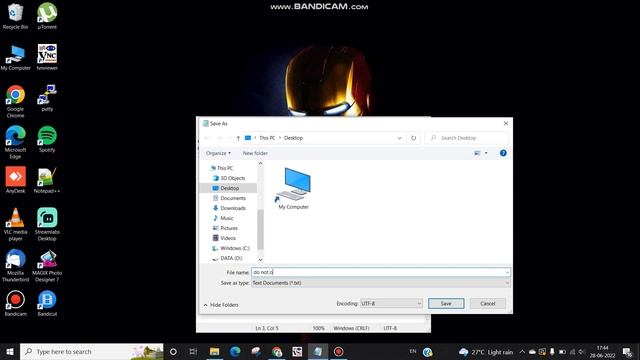
Task: Open the view options dropdown arrow
Action: (486, 153)
